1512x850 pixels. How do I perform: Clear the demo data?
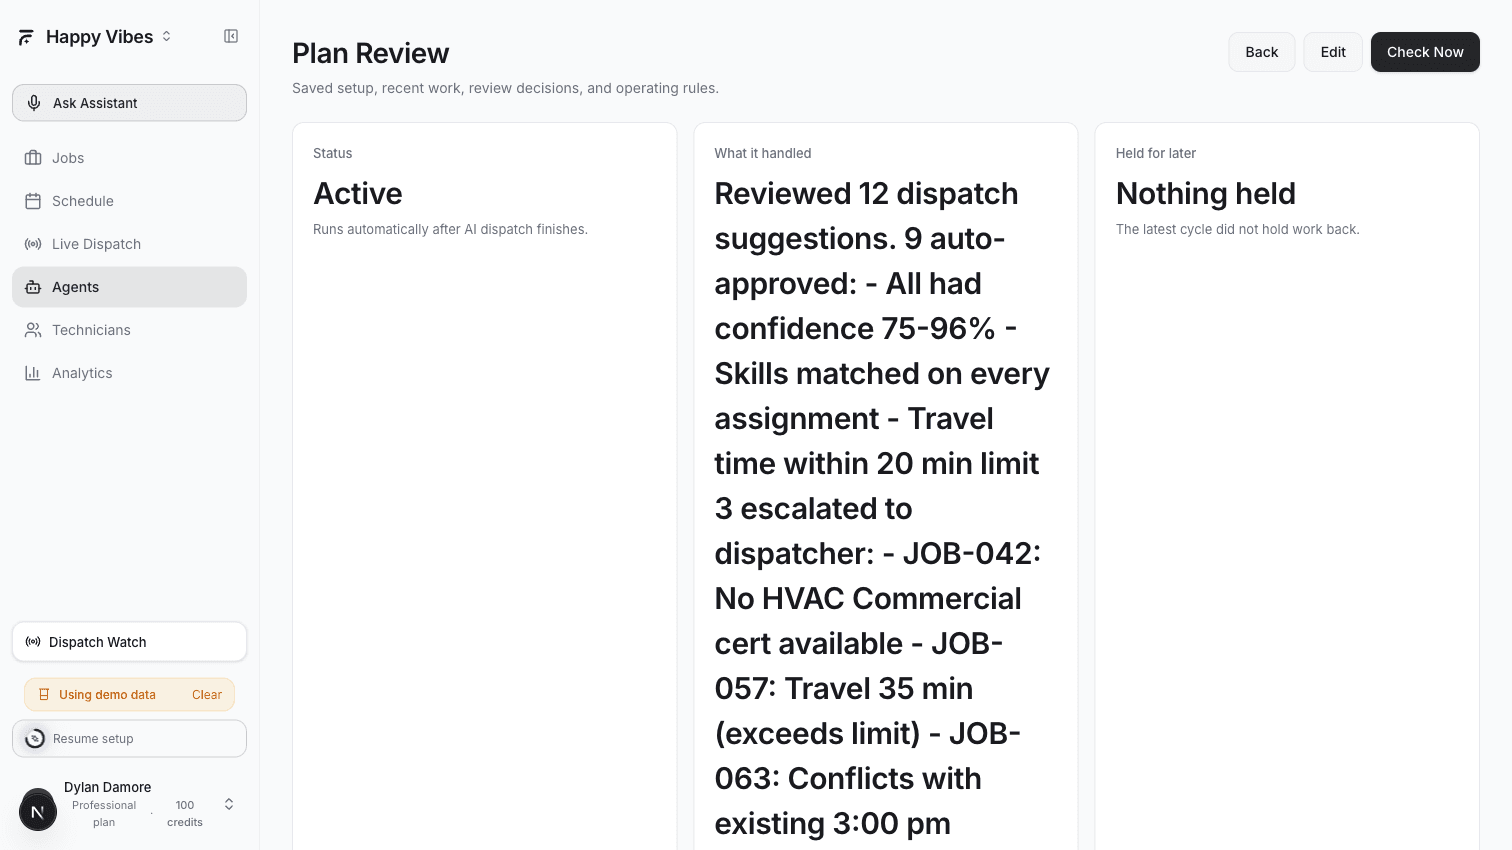[x=207, y=694]
